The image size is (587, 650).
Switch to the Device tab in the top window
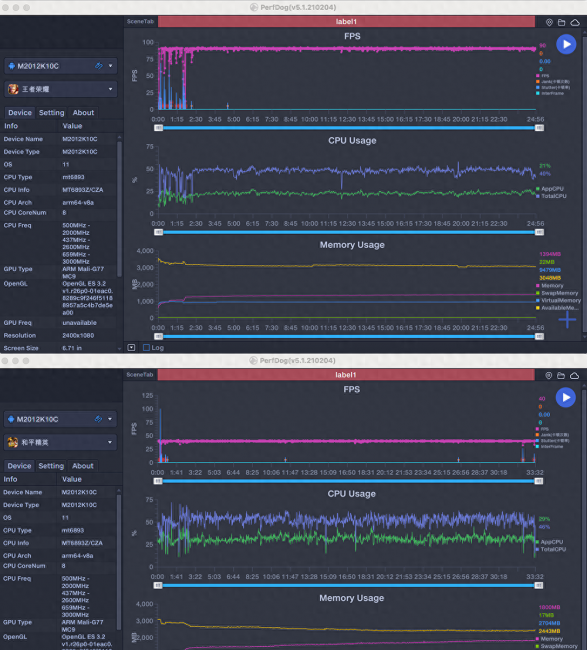coord(20,113)
